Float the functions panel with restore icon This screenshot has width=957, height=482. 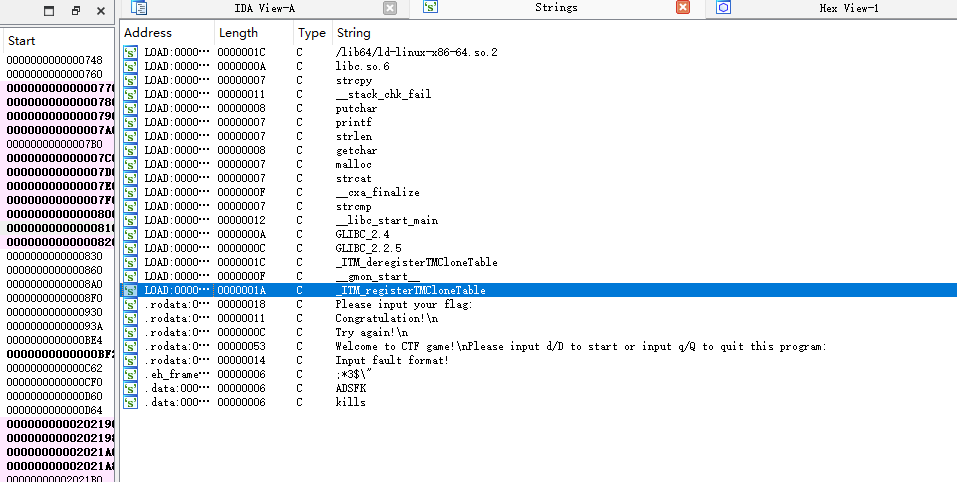click(x=76, y=10)
